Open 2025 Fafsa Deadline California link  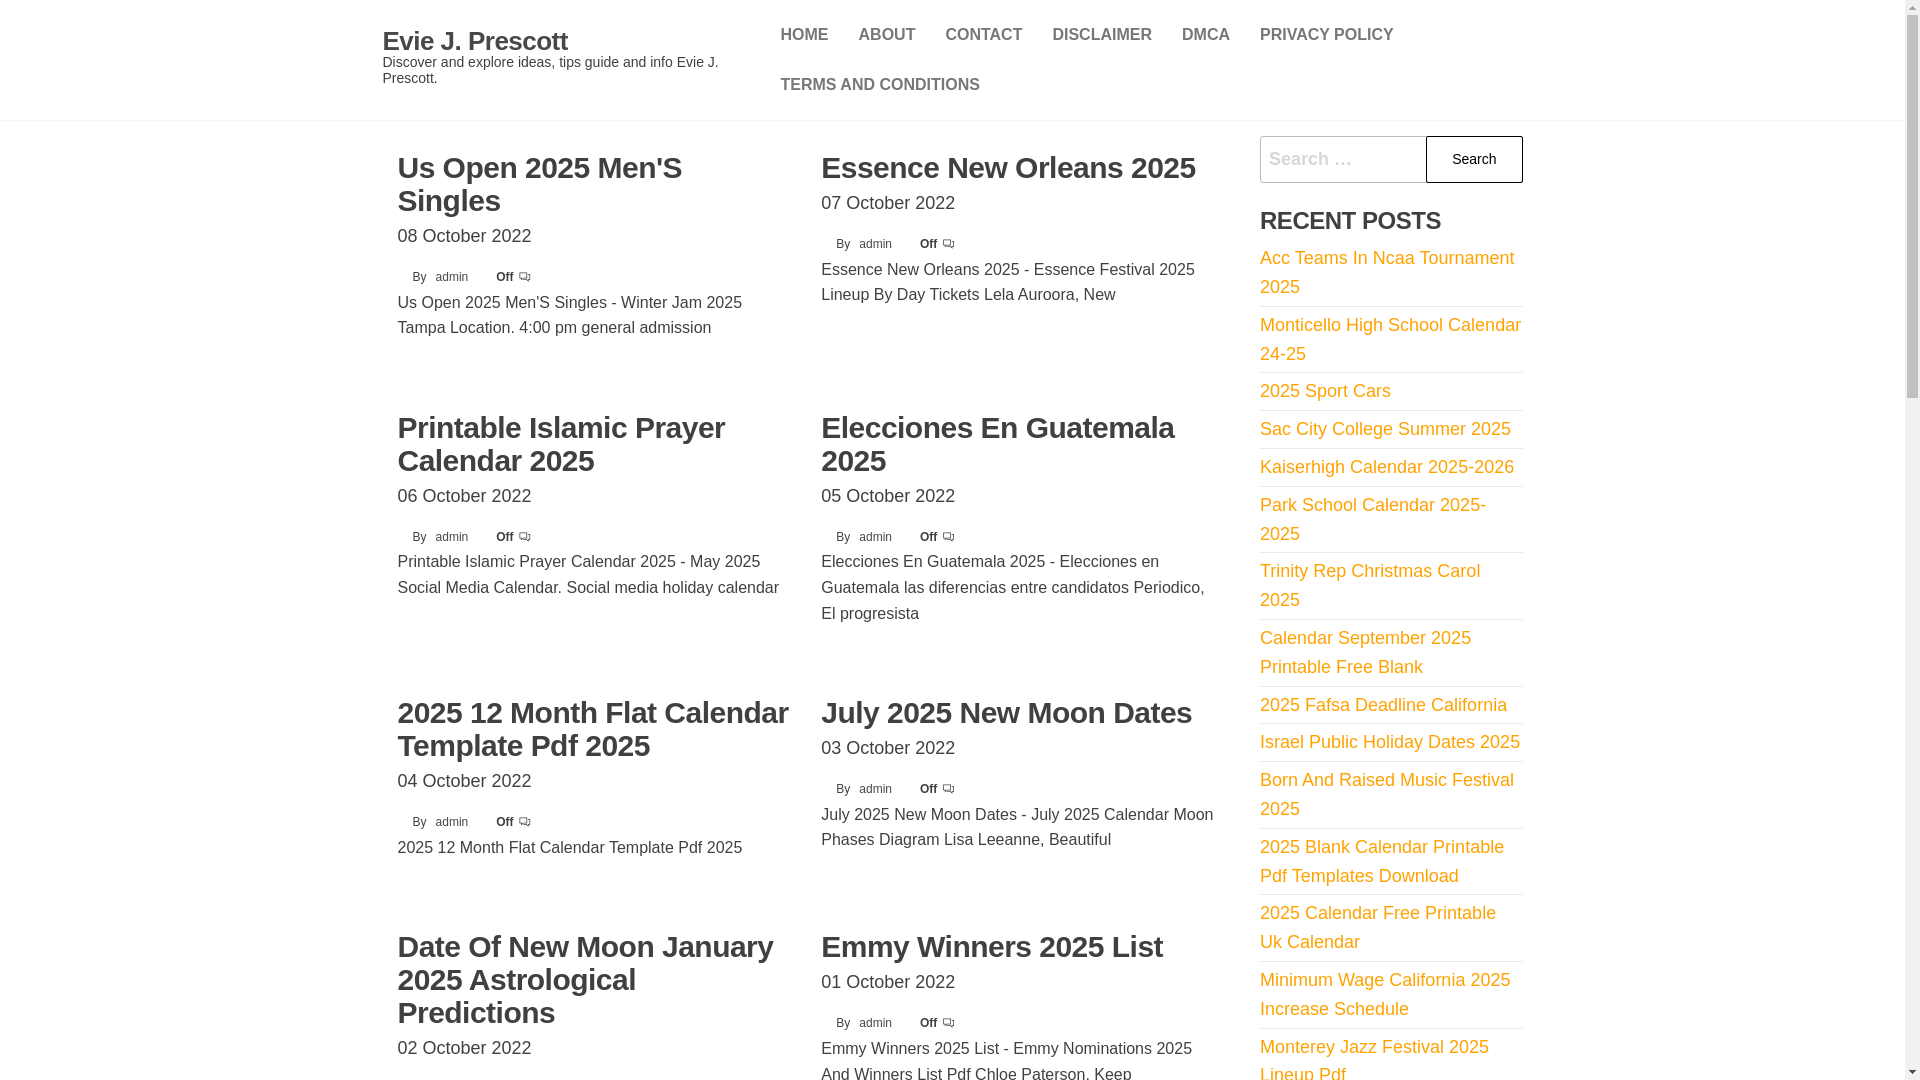click(x=1383, y=705)
